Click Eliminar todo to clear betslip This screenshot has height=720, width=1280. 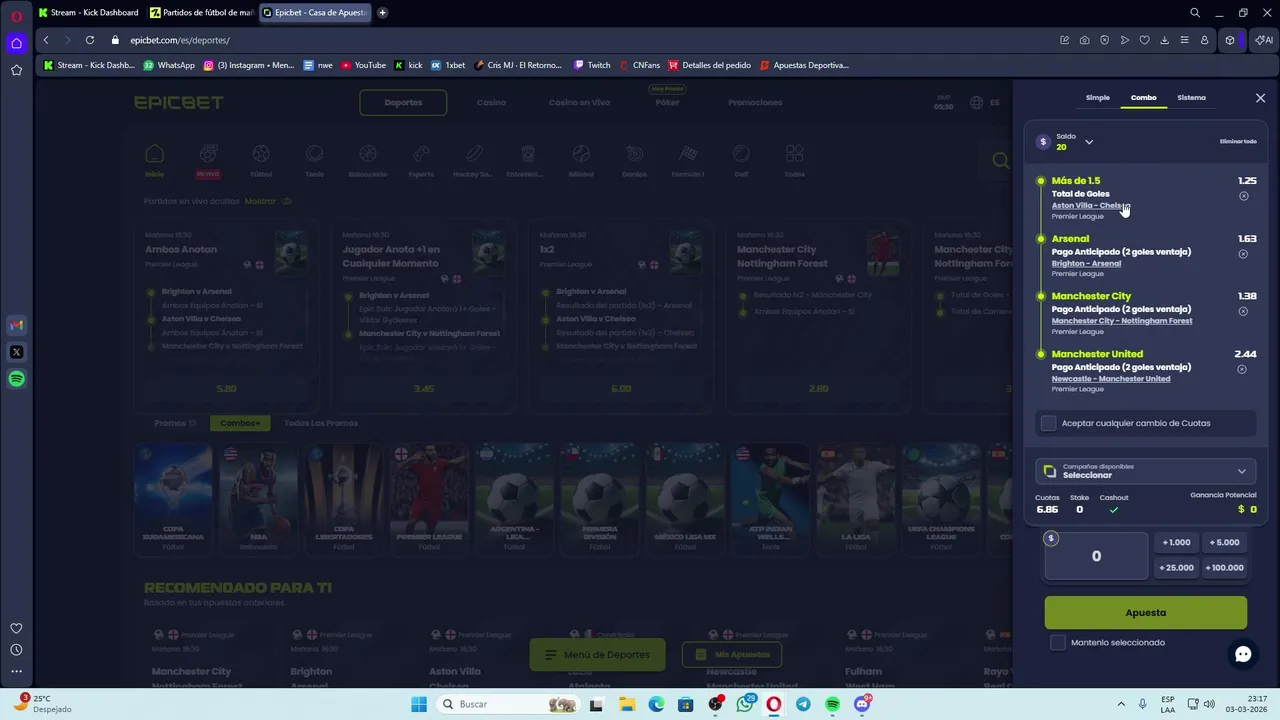[1238, 142]
